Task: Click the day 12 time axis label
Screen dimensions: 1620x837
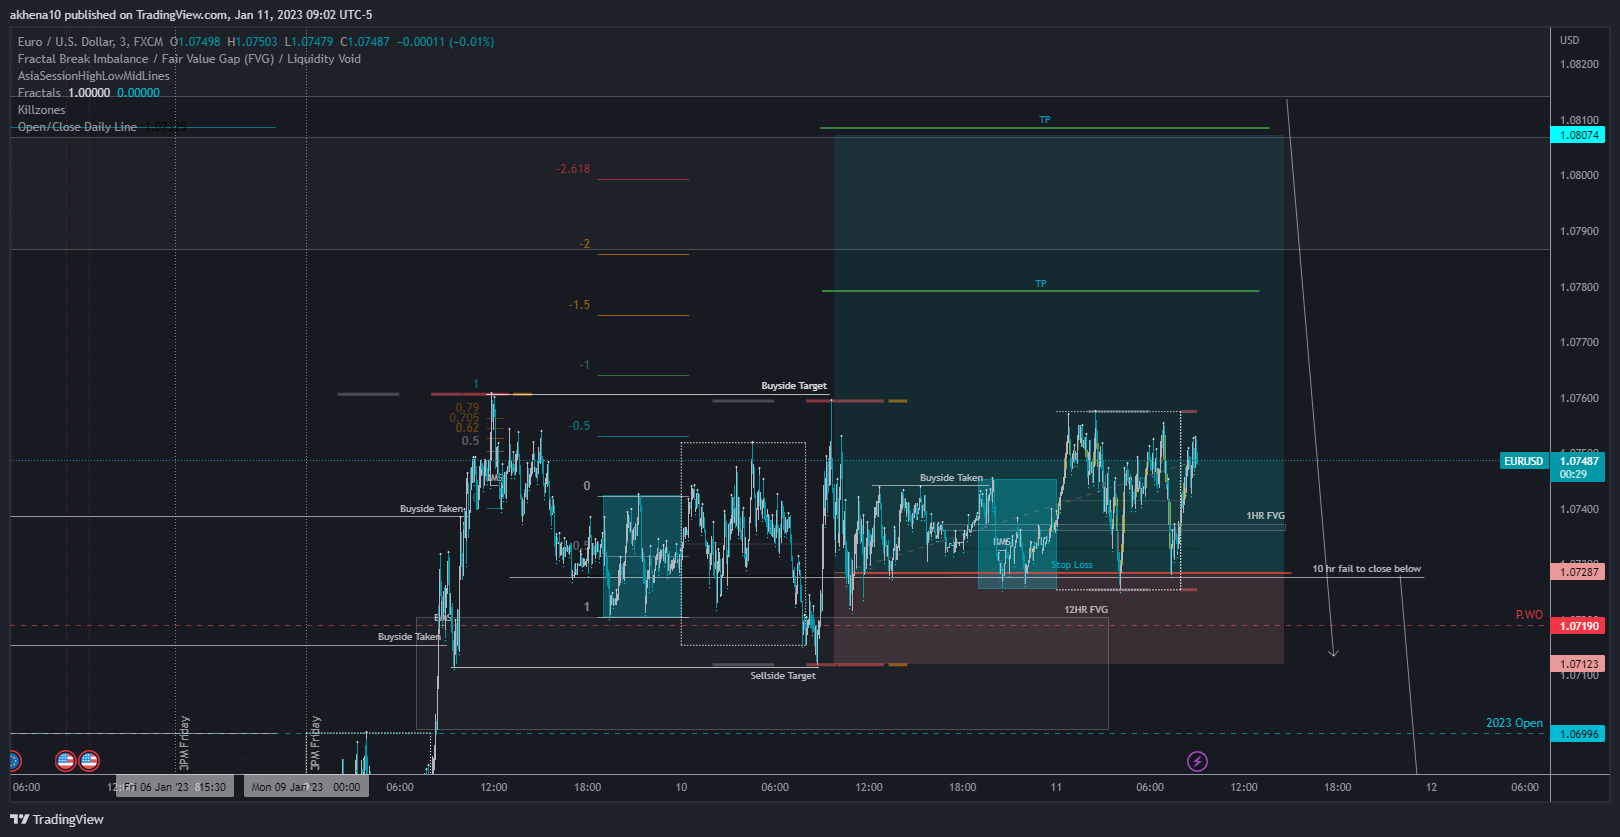Action: tap(1431, 787)
